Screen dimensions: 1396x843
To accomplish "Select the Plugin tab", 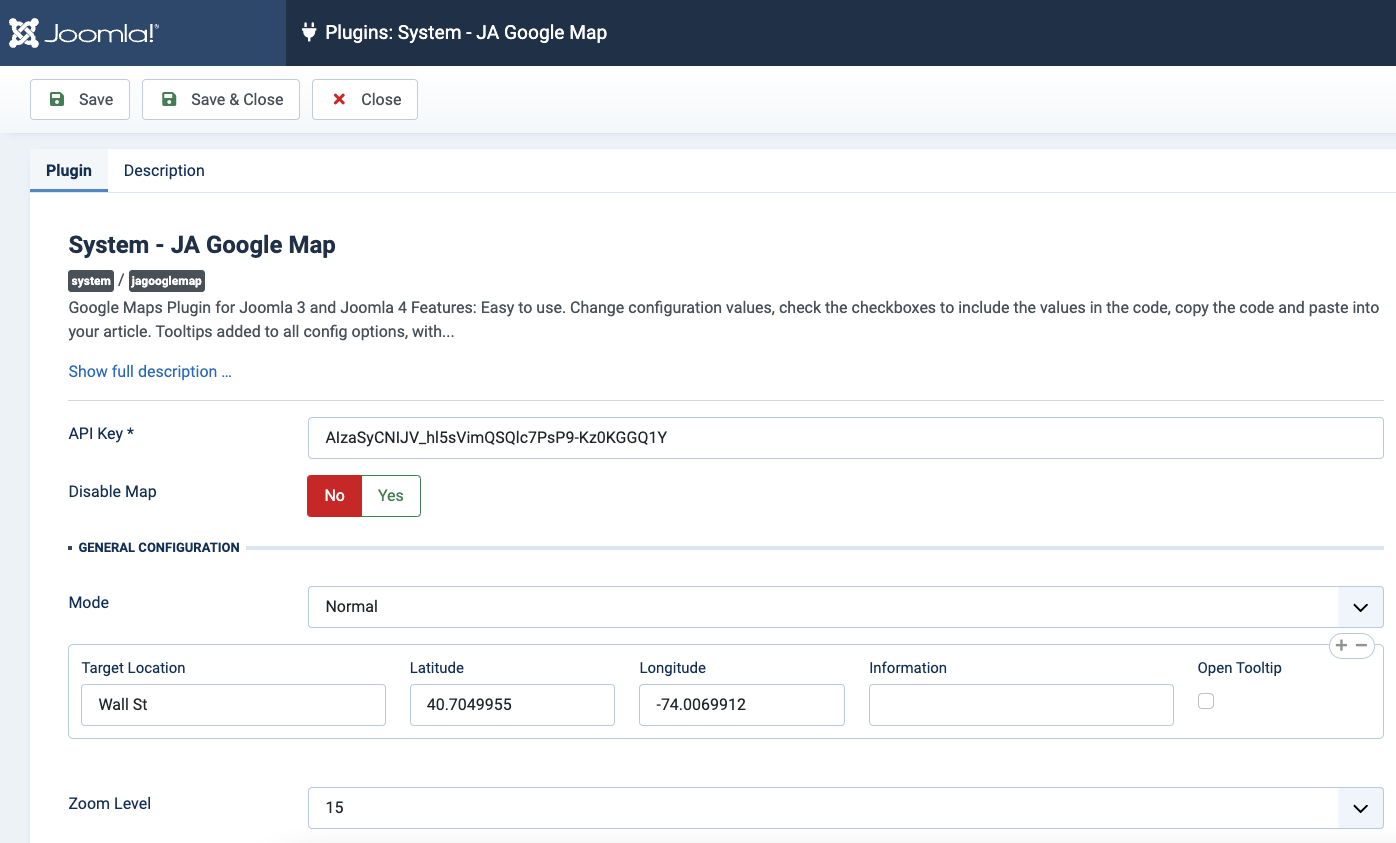I will tap(69, 171).
